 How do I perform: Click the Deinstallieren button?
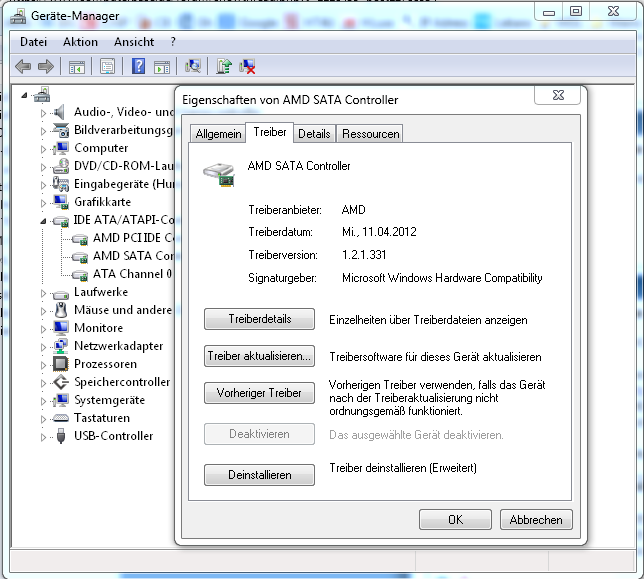click(x=260, y=475)
